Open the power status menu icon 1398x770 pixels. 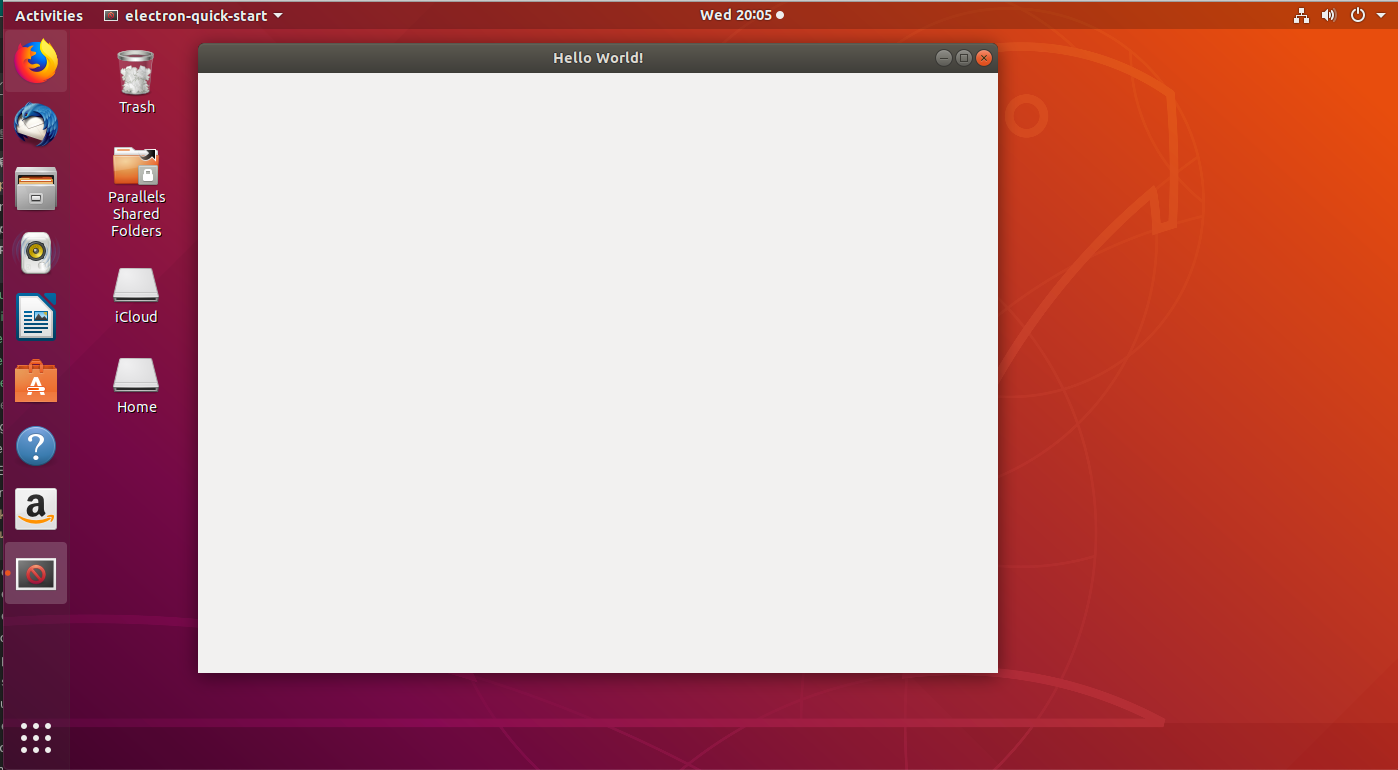(x=1357, y=15)
